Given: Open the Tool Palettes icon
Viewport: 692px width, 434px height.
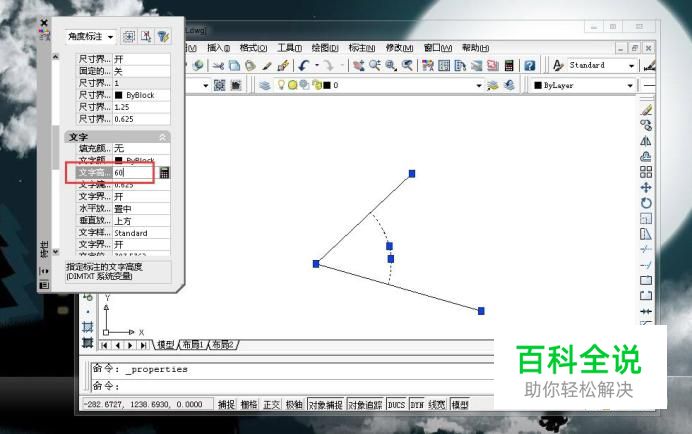Looking at the screenshot, I should pyautogui.click(x=460, y=66).
